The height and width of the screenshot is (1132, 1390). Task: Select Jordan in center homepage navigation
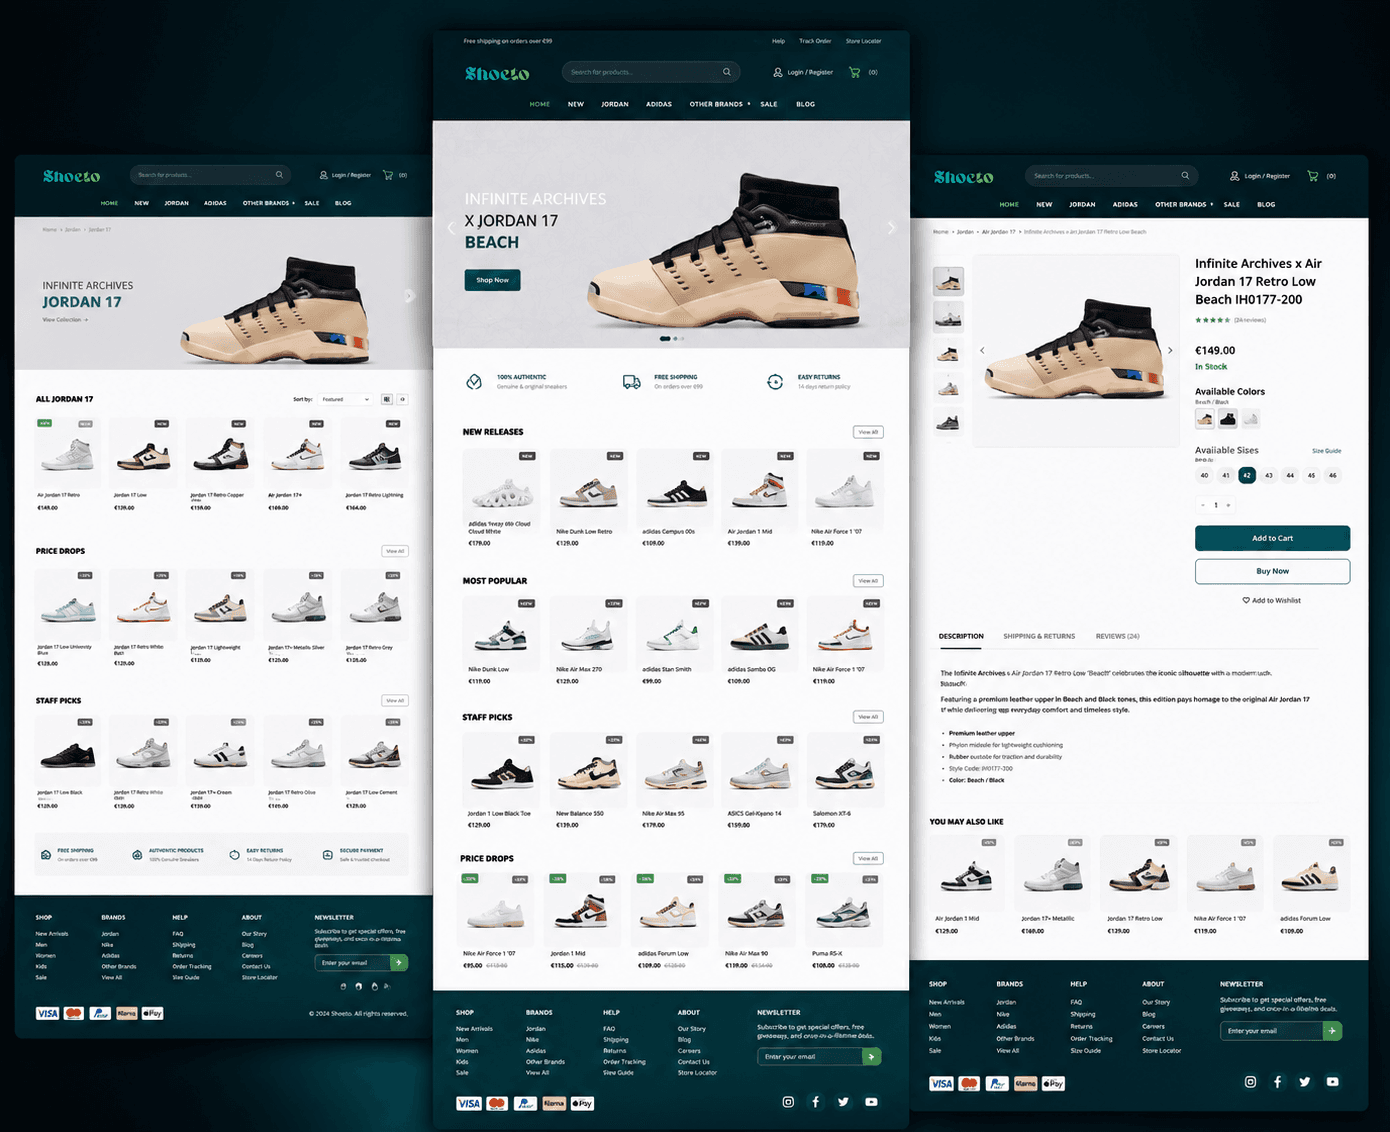615,104
